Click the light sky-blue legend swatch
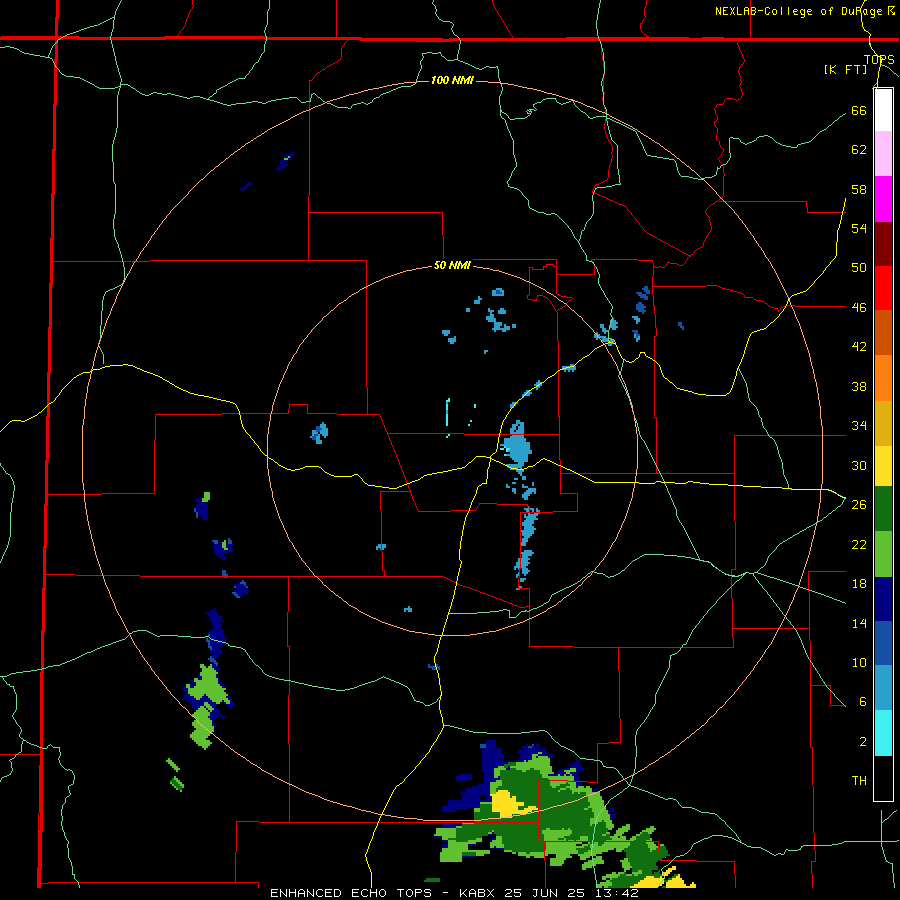900x900 pixels. click(883, 688)
